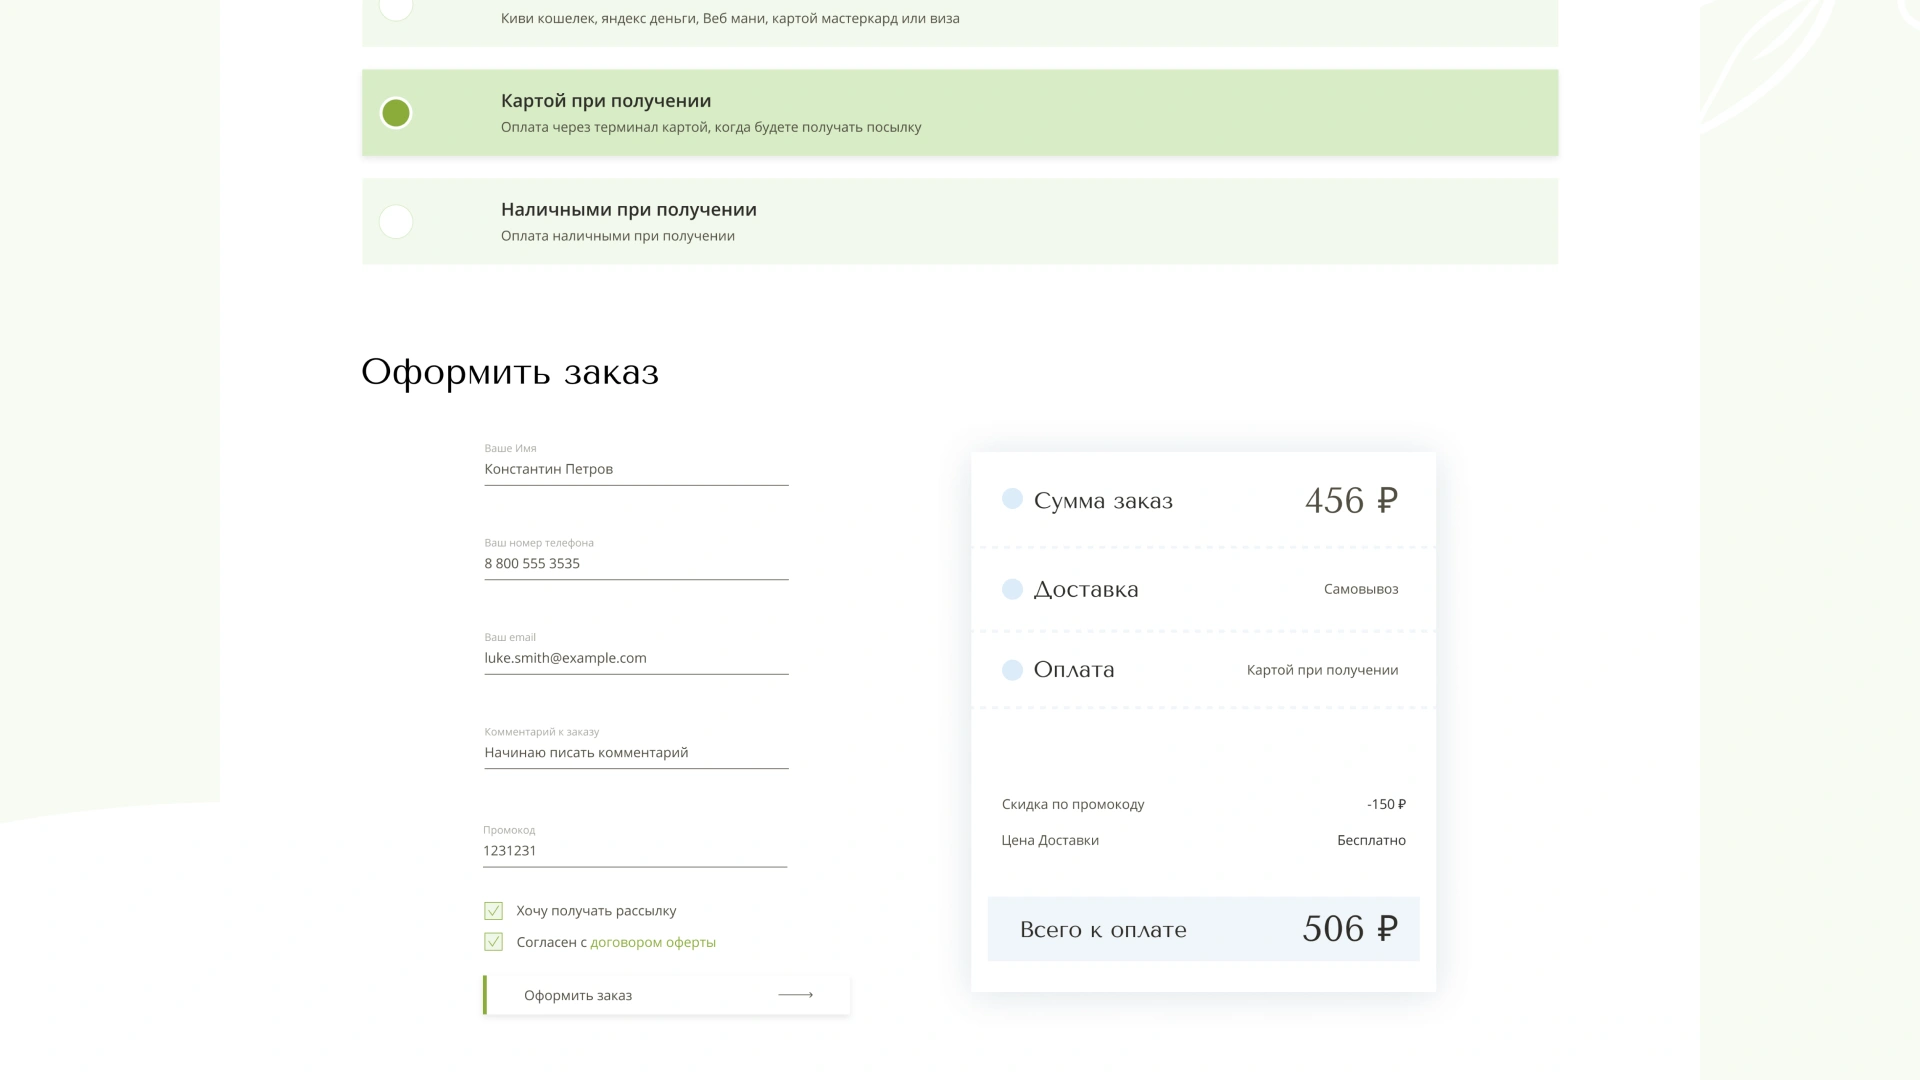Image resolution: width=1920 pixels, height=1080 pixels.
Task: Edit the order comment field
Action: [636, 752]
